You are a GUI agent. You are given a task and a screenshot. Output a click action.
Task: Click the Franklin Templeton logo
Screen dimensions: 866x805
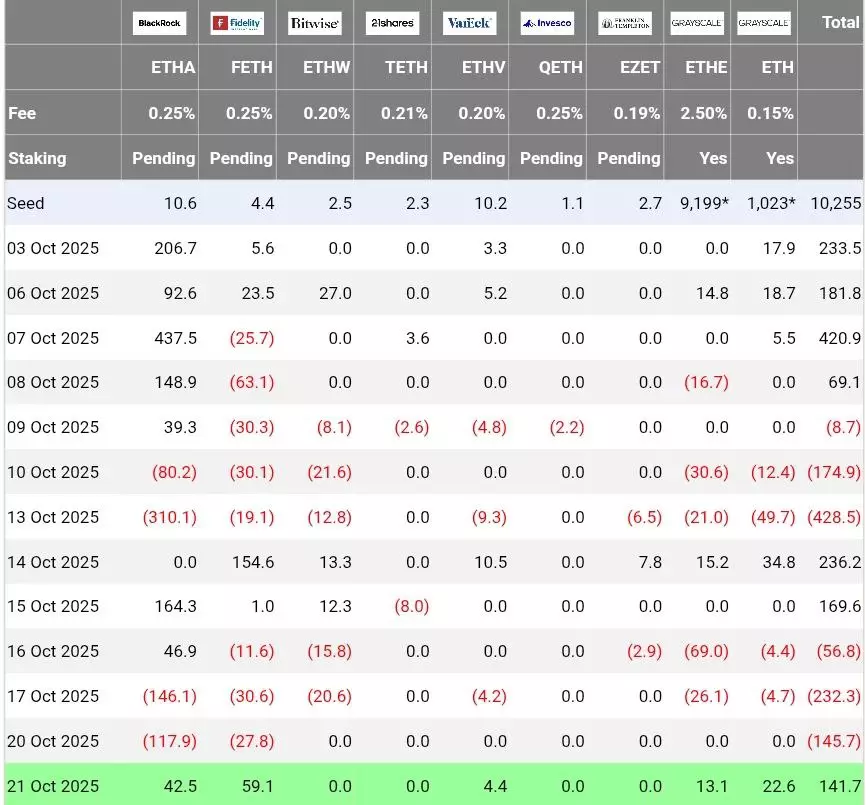pyautogui.click(x=624, y=23)
